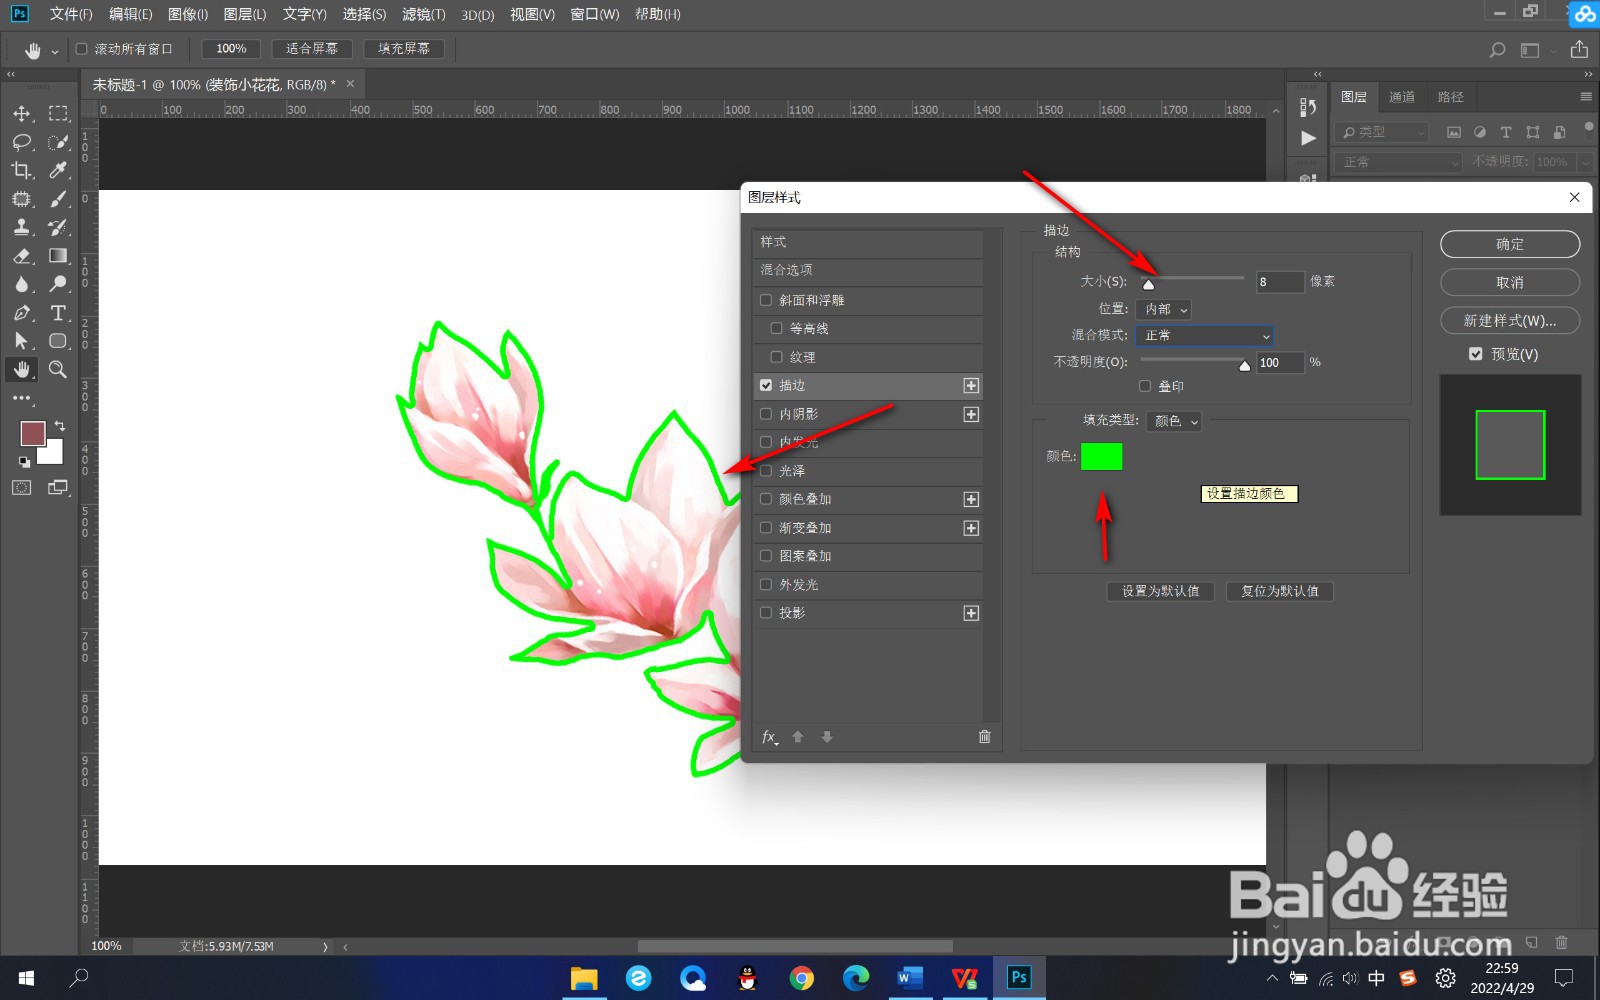
Task: Open File menu
Action: [x=71, y=14]
